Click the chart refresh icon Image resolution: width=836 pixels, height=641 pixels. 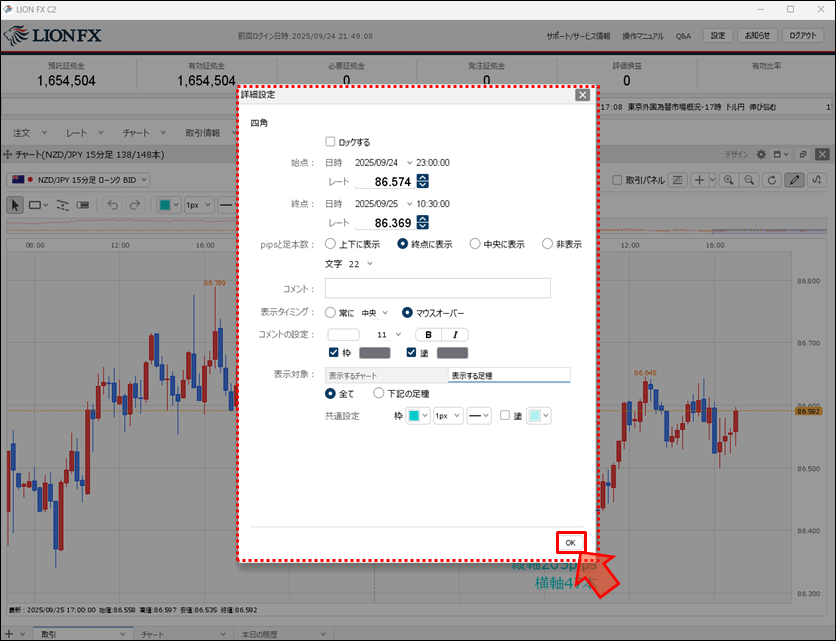point(771,180)
